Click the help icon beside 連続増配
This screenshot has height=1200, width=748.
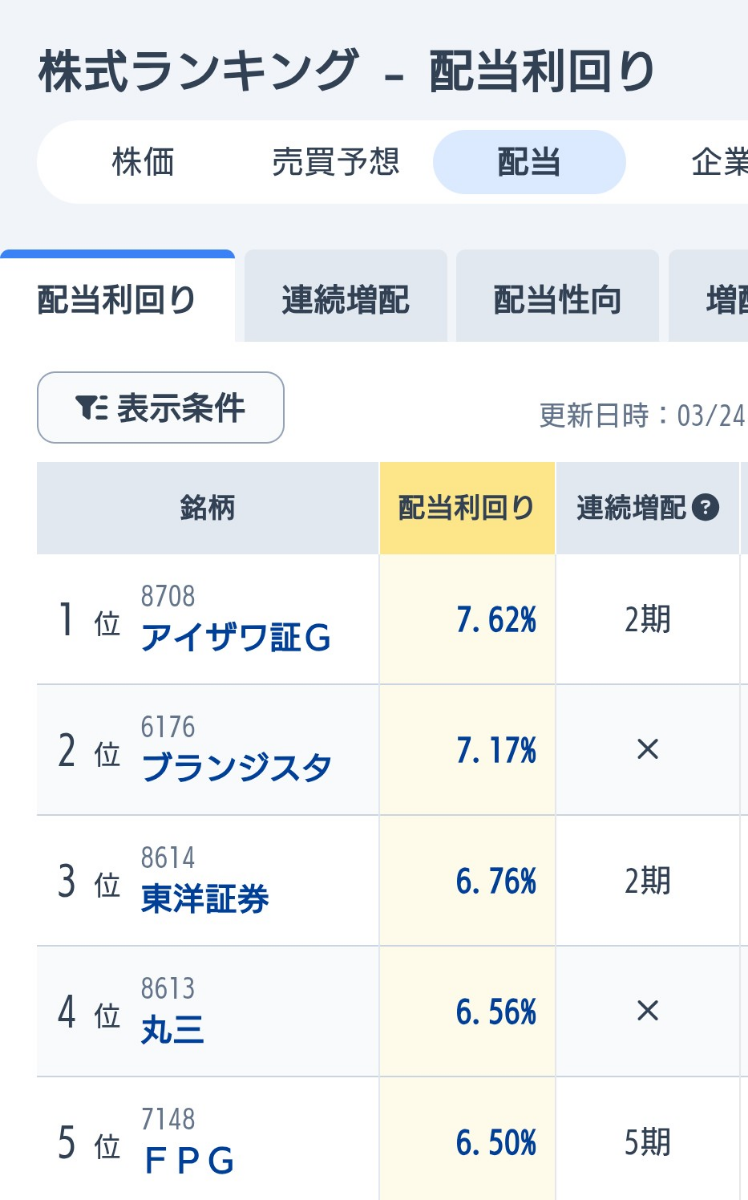point(705,508)
